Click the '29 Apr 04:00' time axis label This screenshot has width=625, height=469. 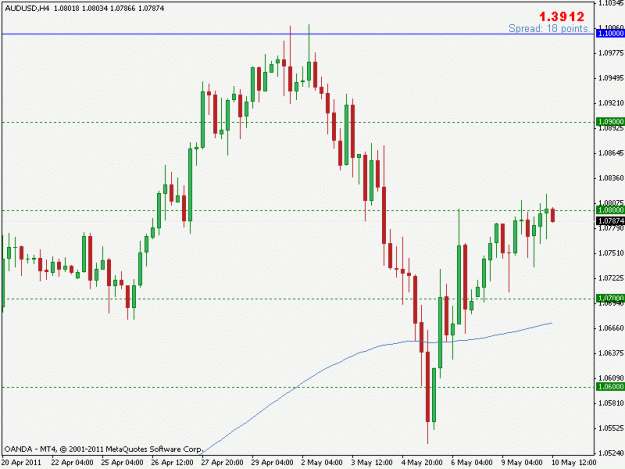pos(272,462)
